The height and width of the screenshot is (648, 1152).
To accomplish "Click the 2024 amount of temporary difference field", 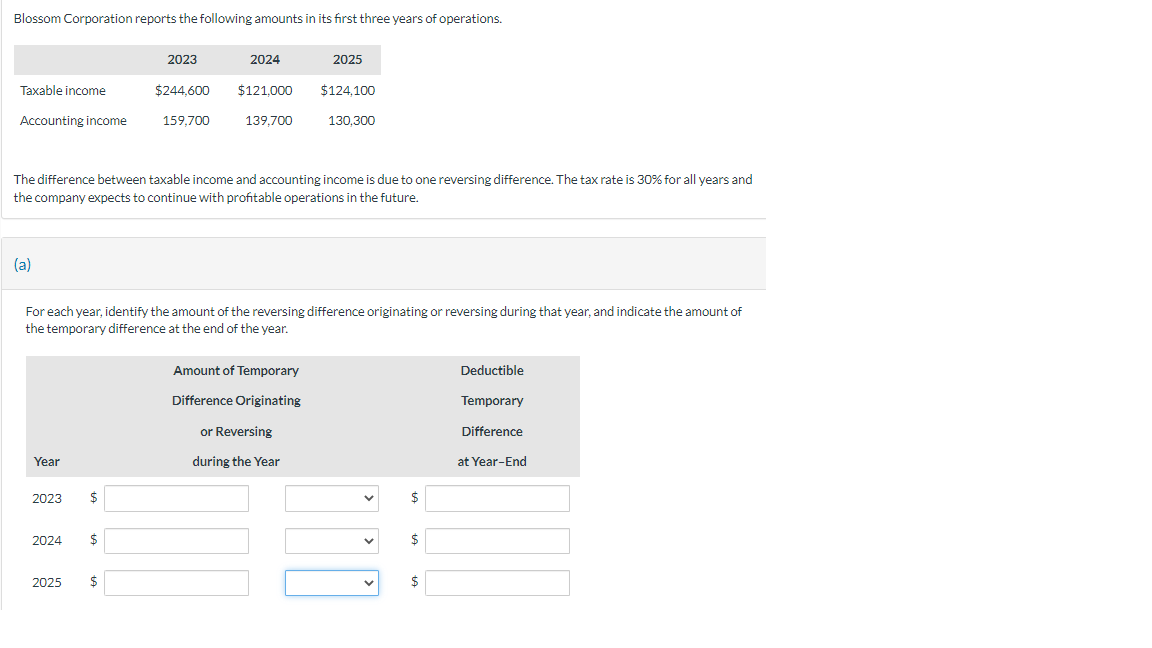I will (x=176, y=540).
